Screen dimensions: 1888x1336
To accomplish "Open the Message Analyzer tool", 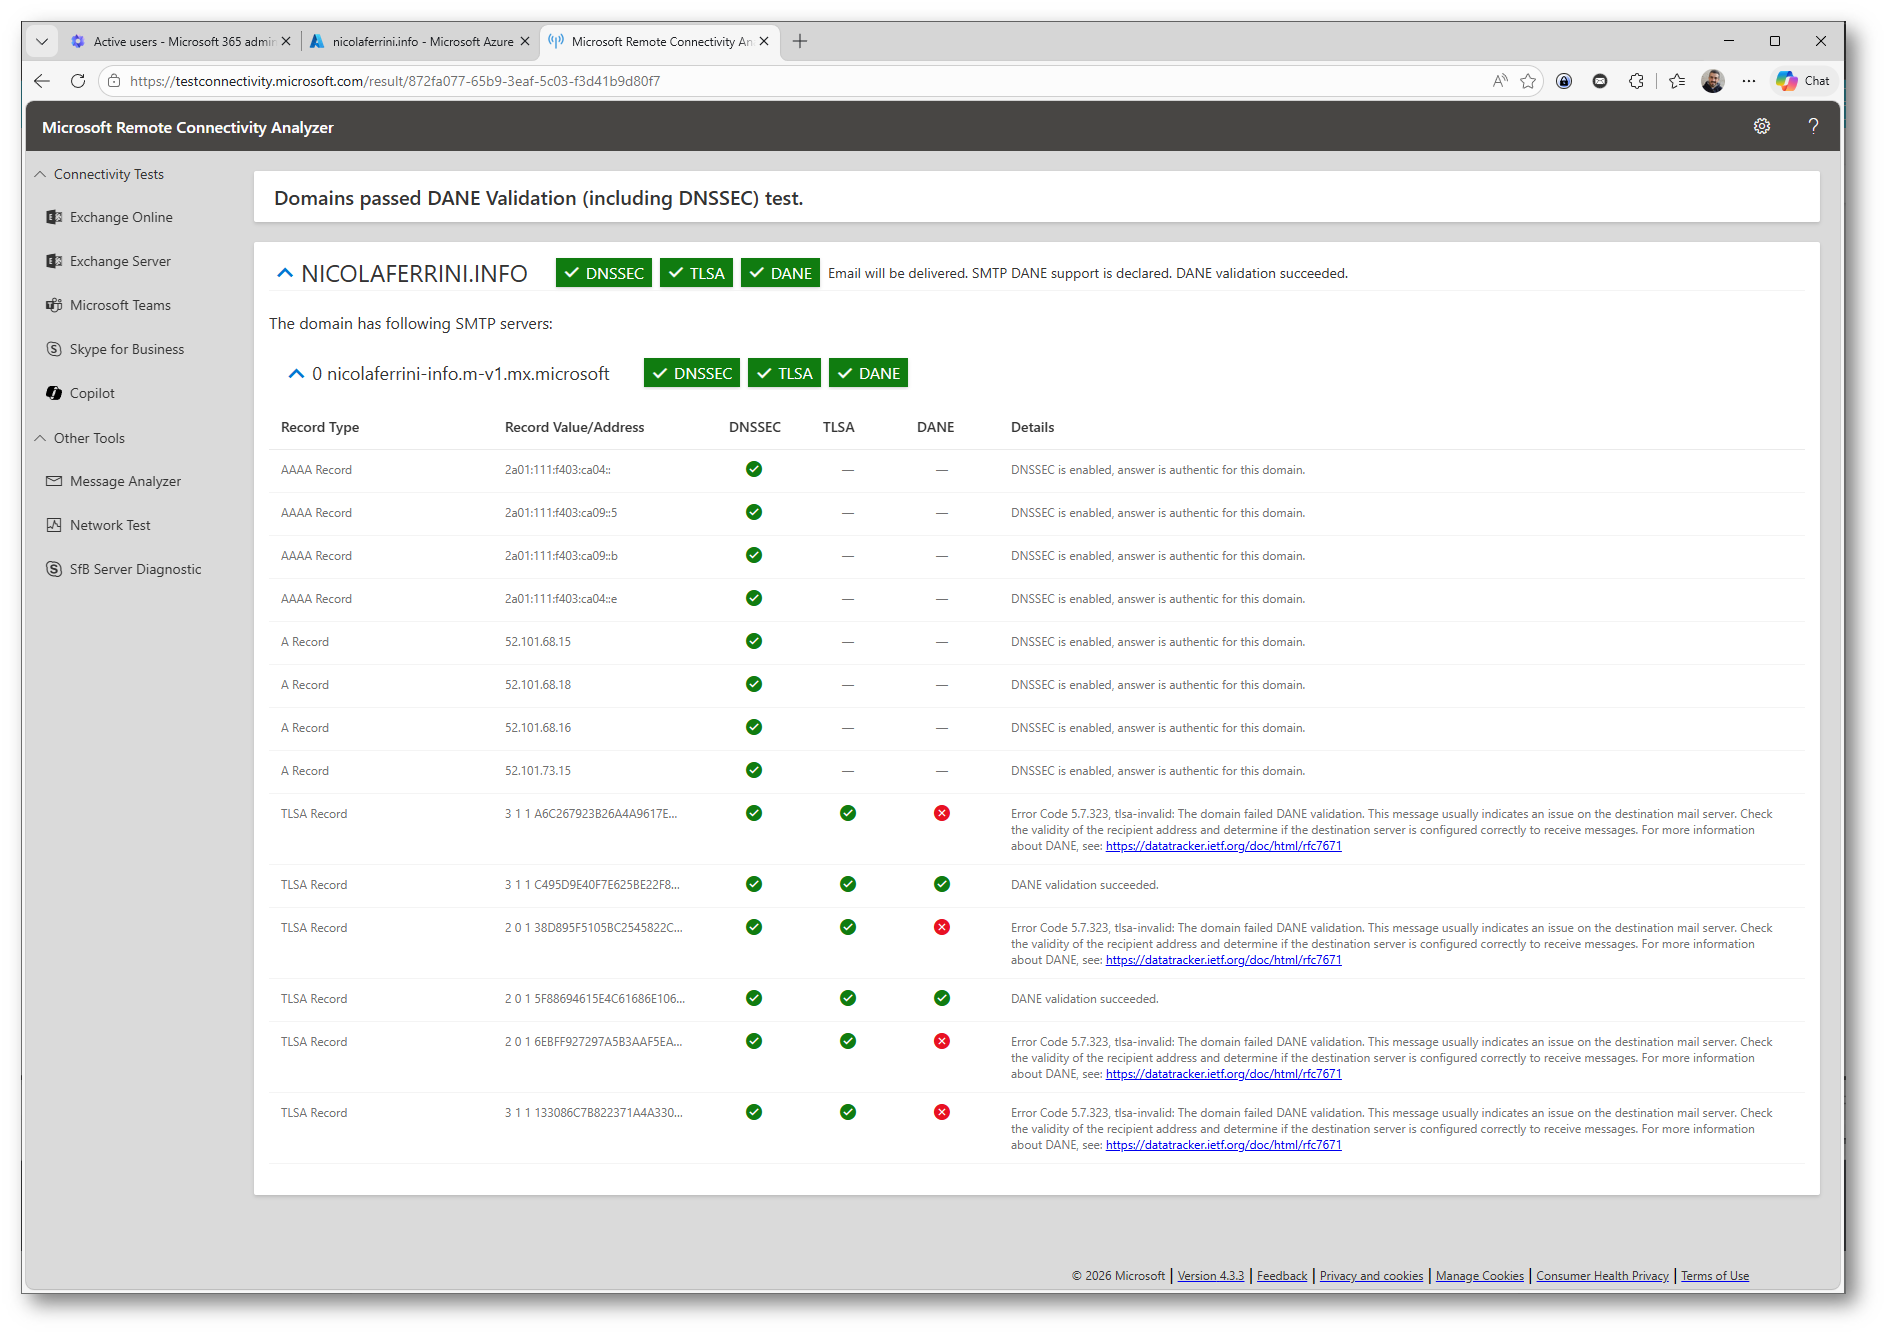I will 125,481.
